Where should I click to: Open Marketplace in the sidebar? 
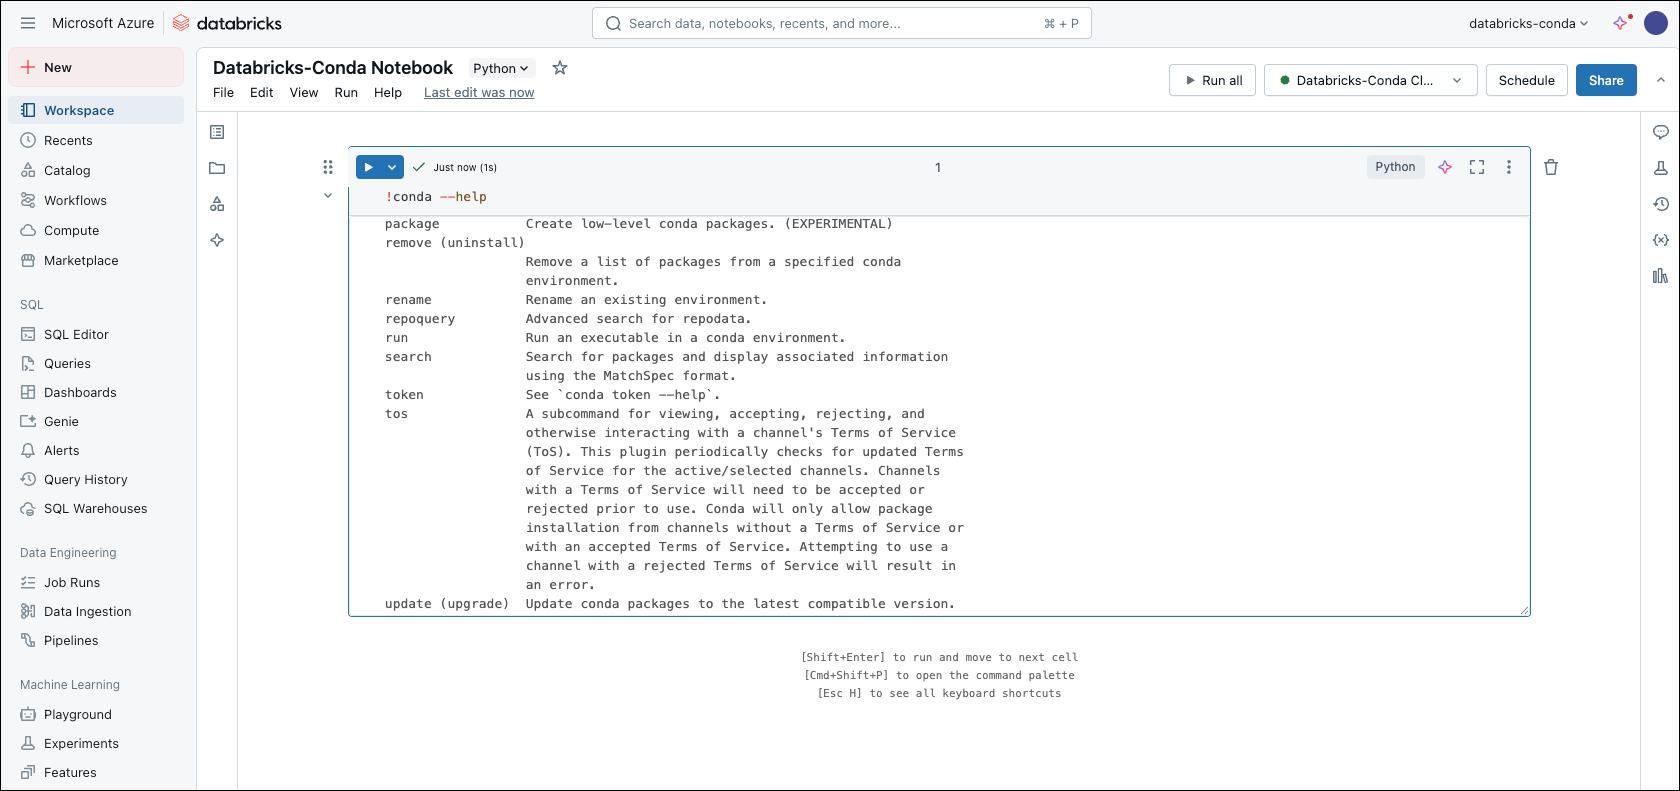pos(96,260)
